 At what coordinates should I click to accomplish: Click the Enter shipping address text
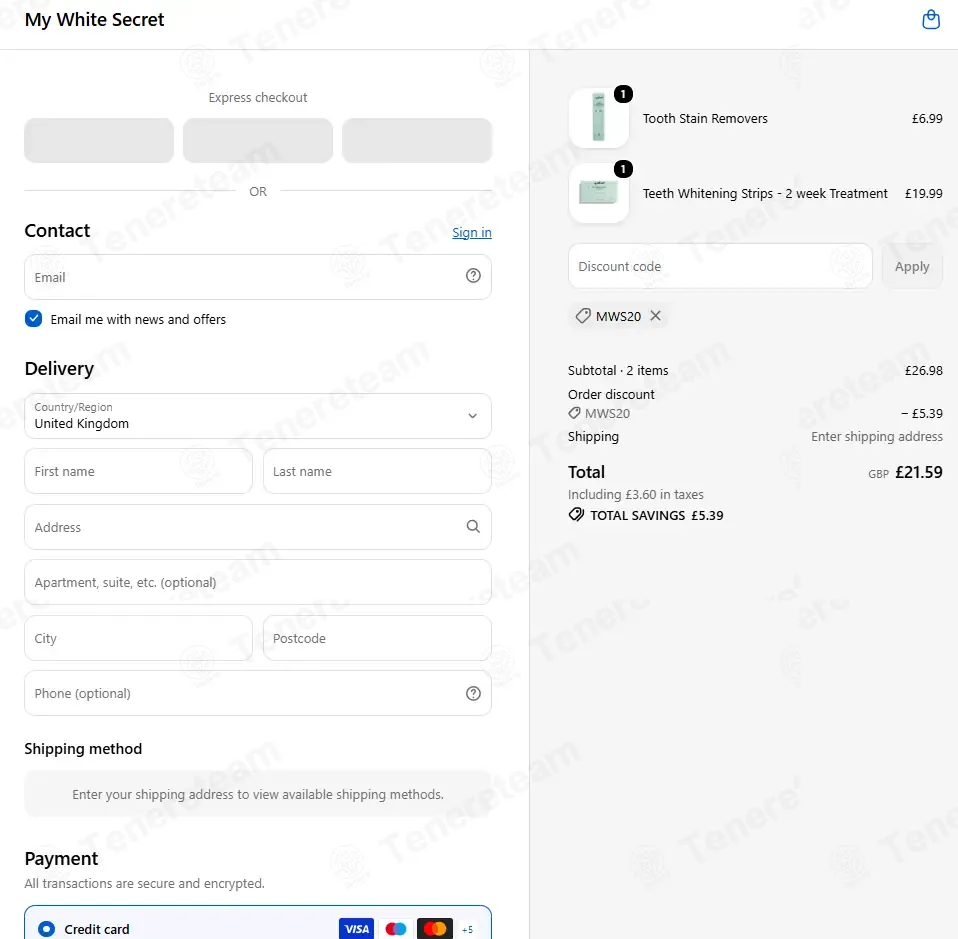coord(877,436)
